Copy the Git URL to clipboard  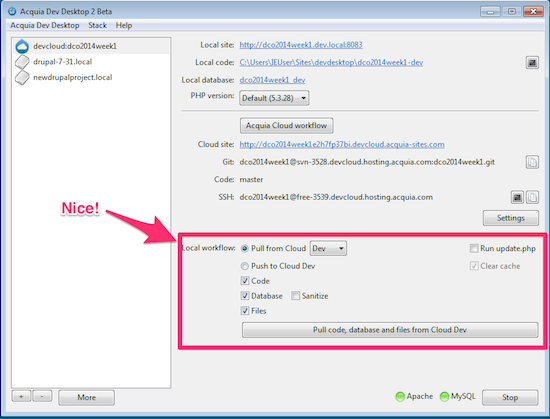tap(532, 162)
